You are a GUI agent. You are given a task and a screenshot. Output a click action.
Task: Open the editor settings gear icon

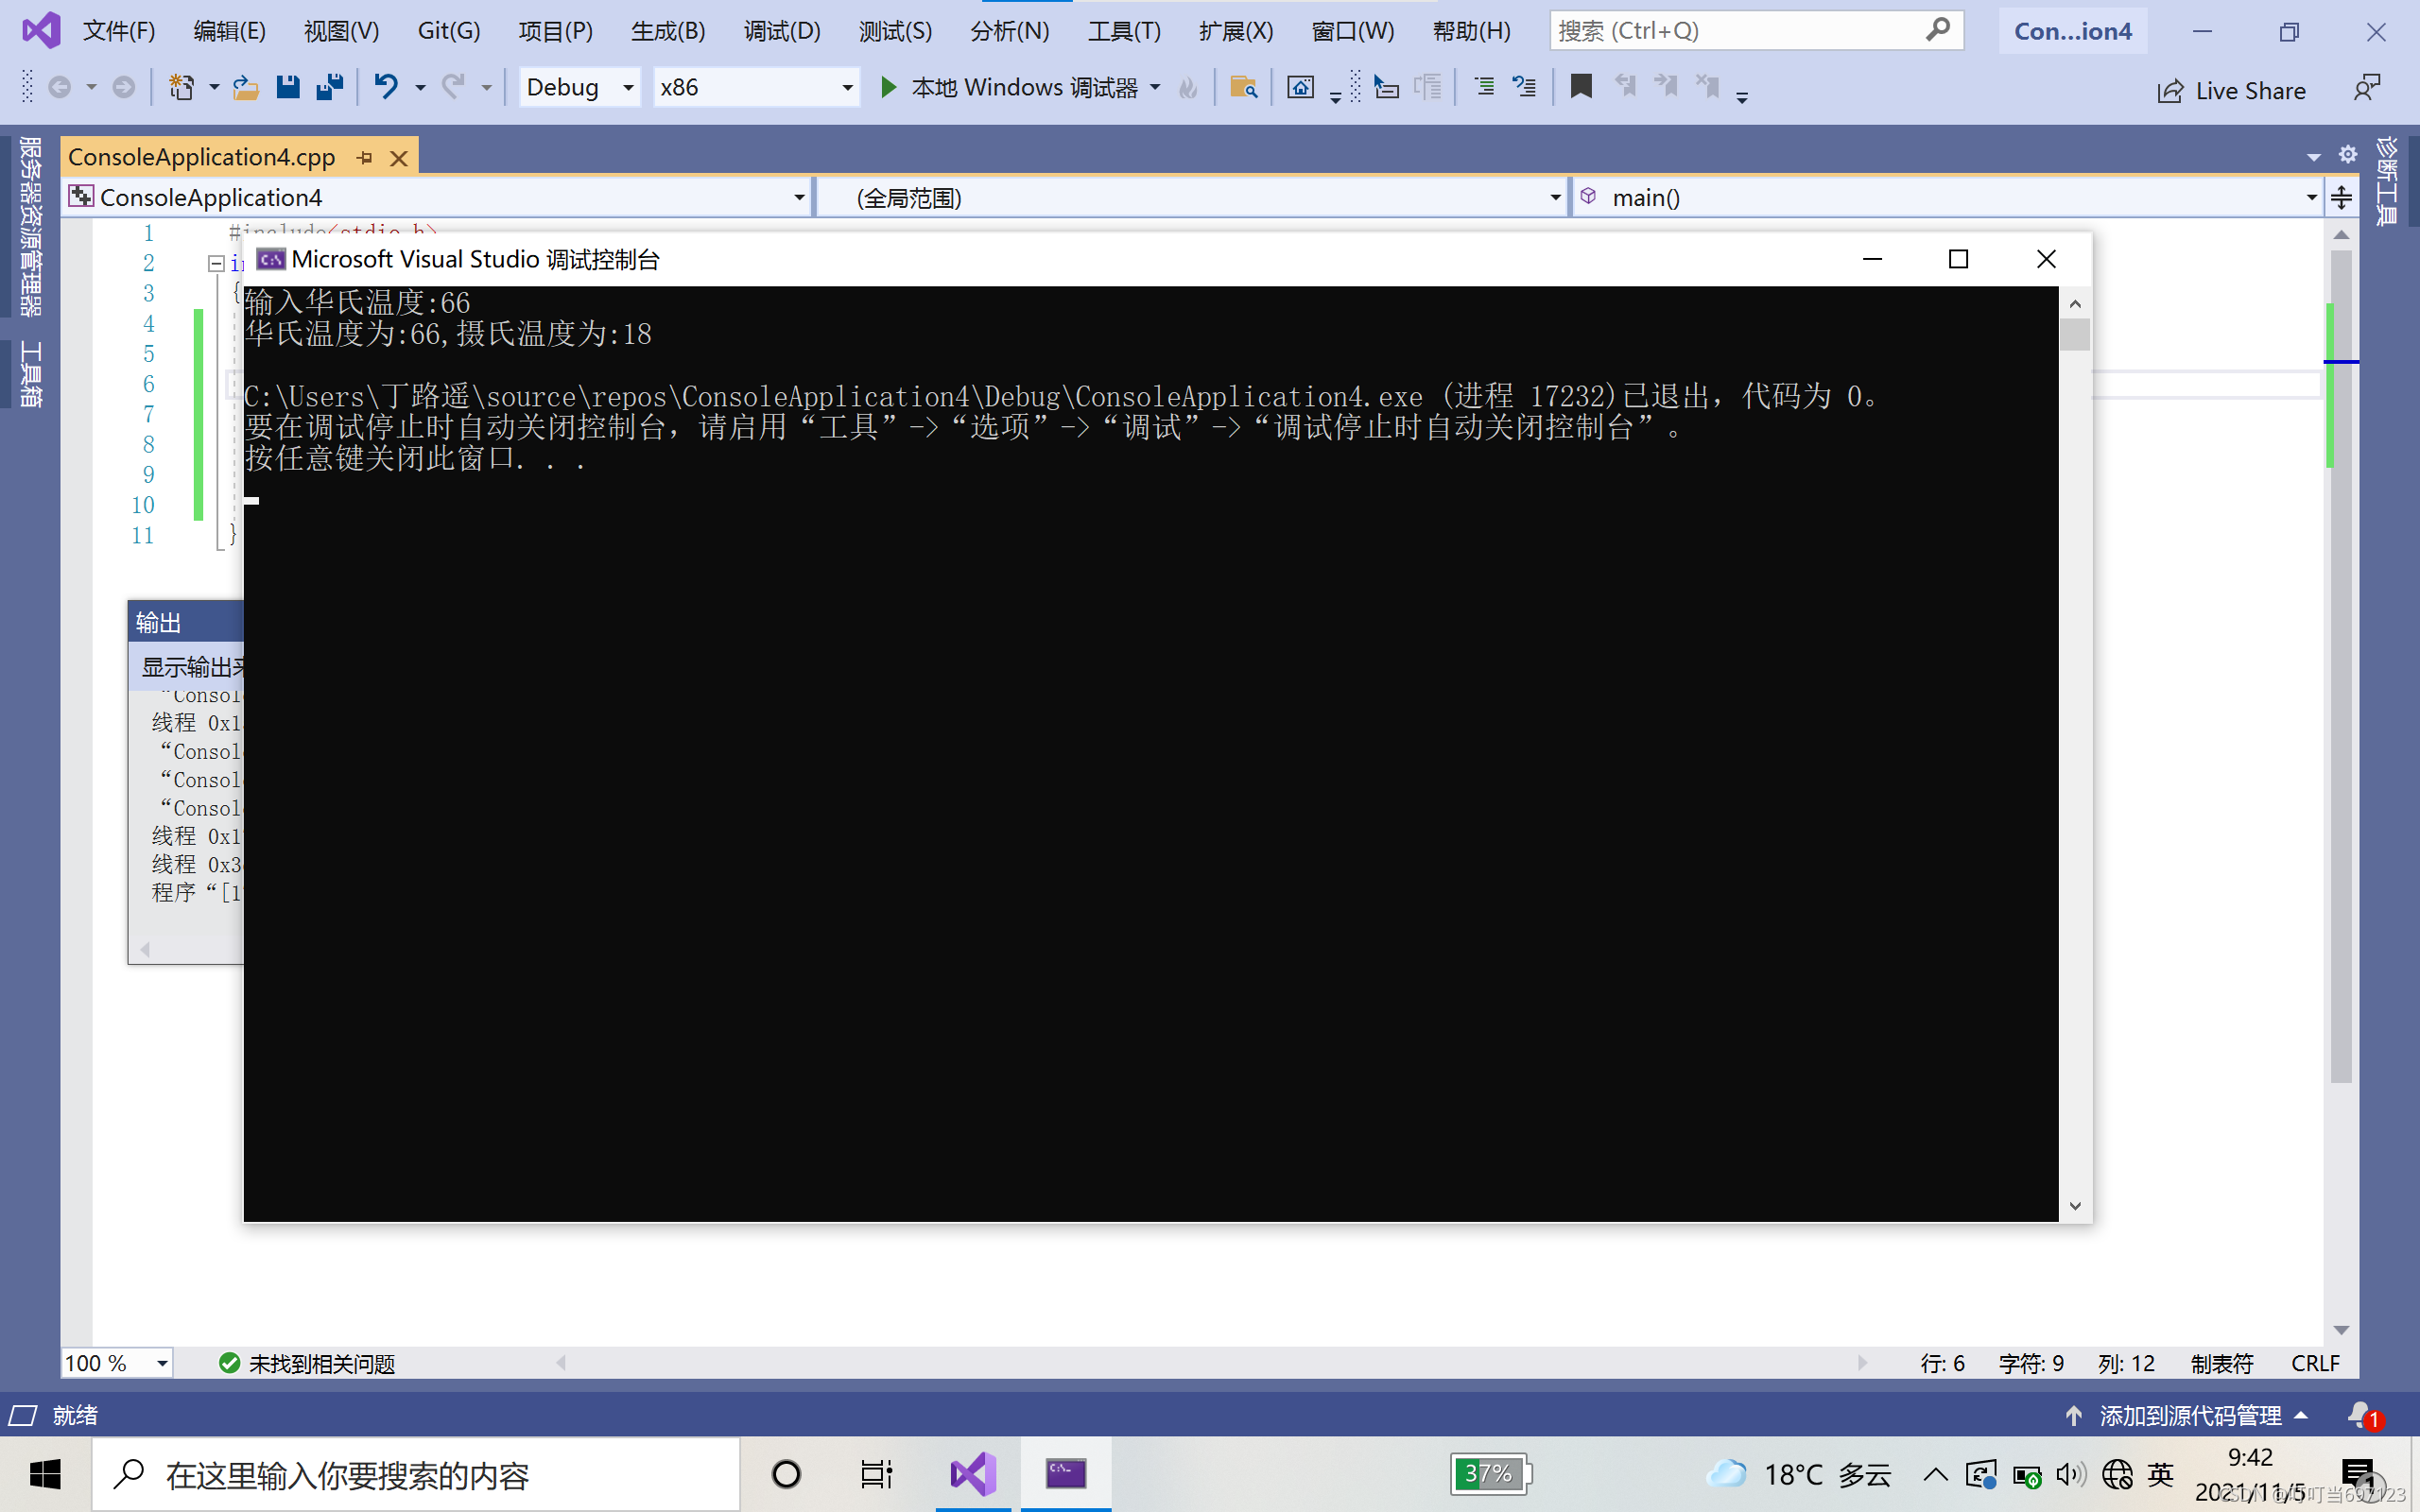(x=2348, y=154)
